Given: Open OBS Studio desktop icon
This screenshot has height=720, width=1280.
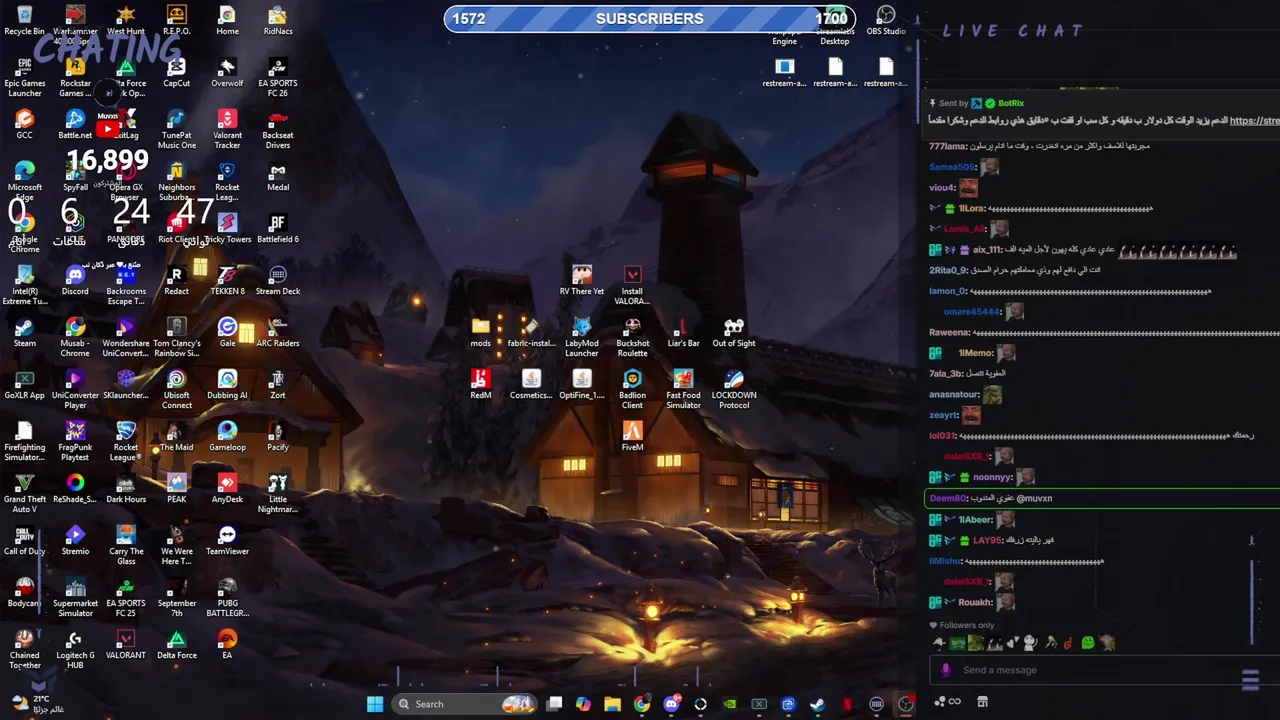Looking at the screenshot, I should pos(886,20).
